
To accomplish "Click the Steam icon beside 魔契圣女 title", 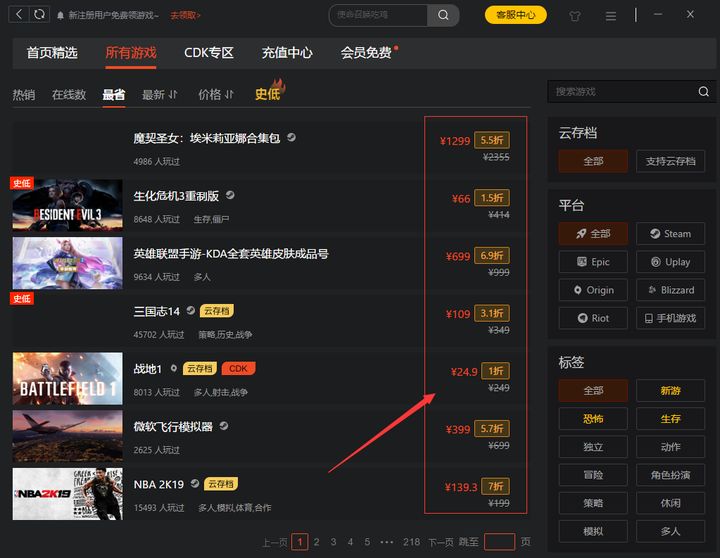I will [x=291, y=137].
